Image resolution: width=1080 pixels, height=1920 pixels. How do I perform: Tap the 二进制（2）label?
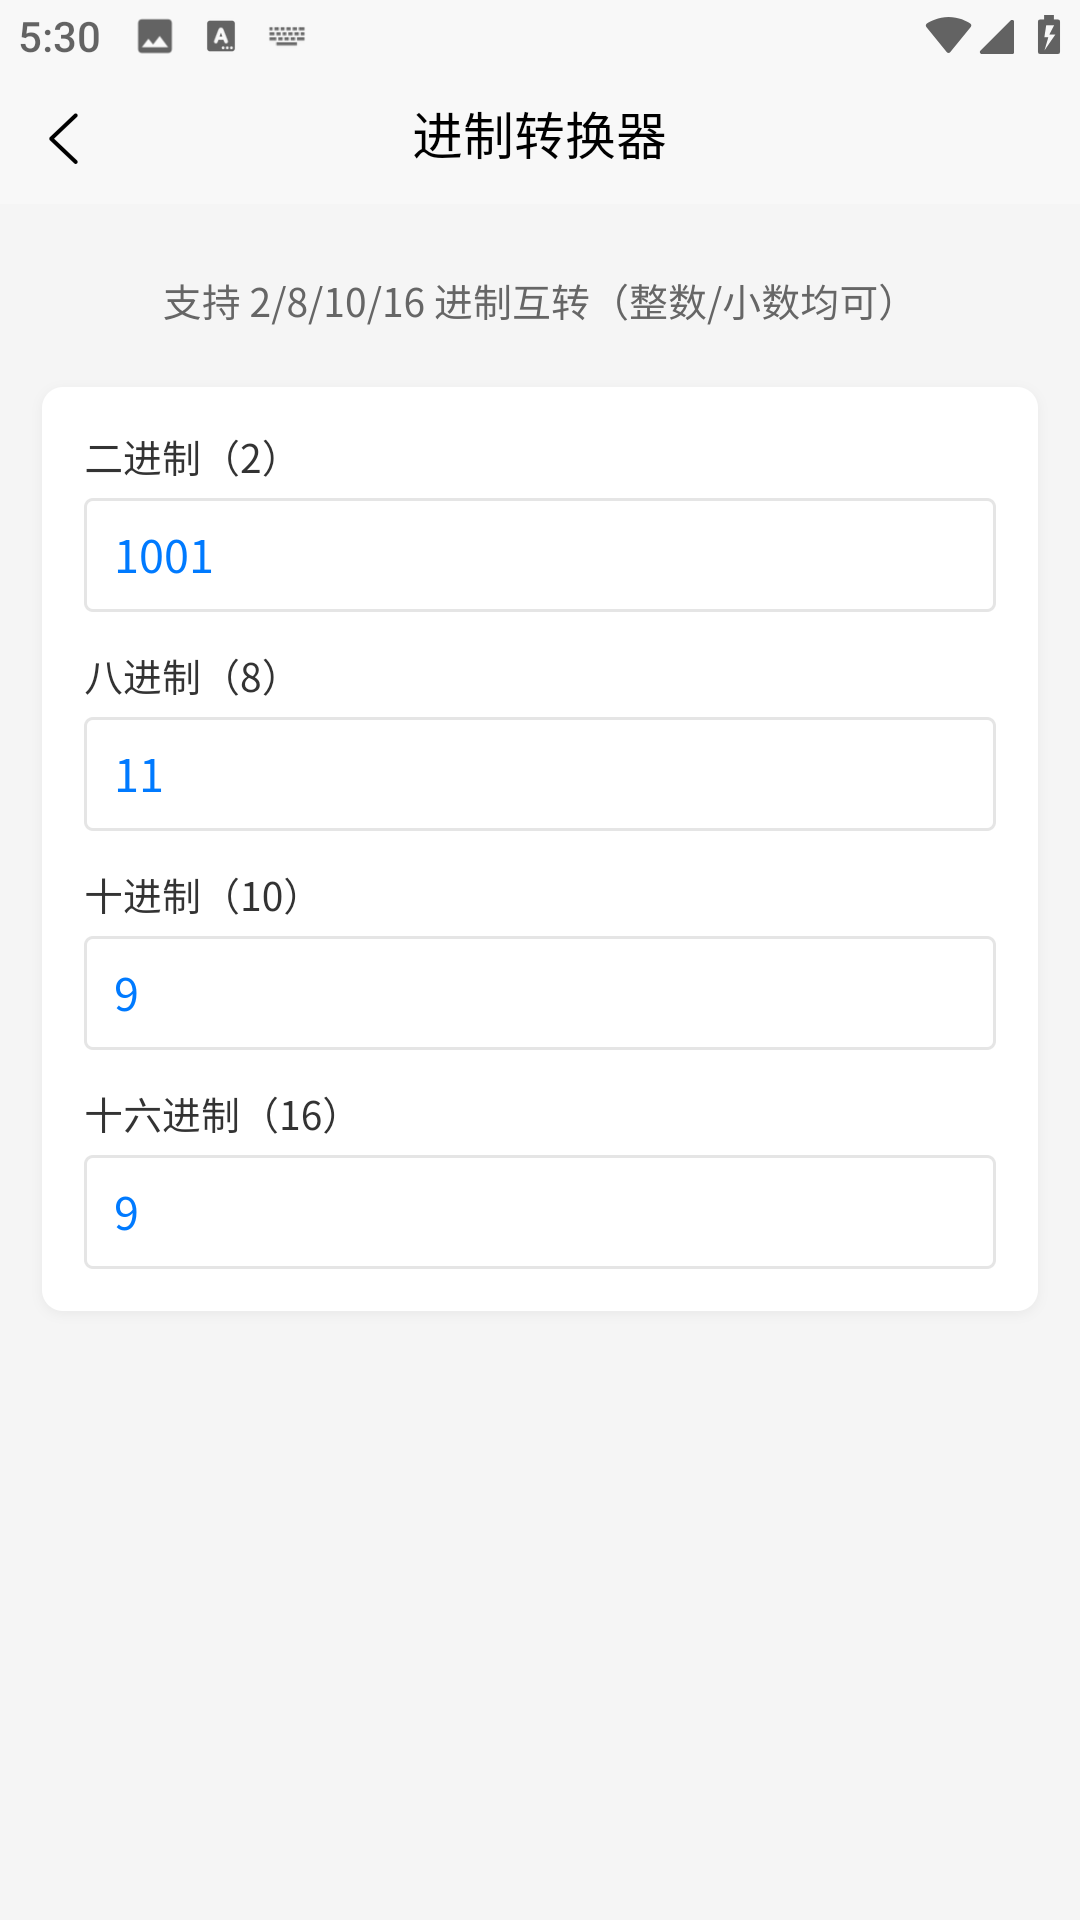tap(181, 459)
